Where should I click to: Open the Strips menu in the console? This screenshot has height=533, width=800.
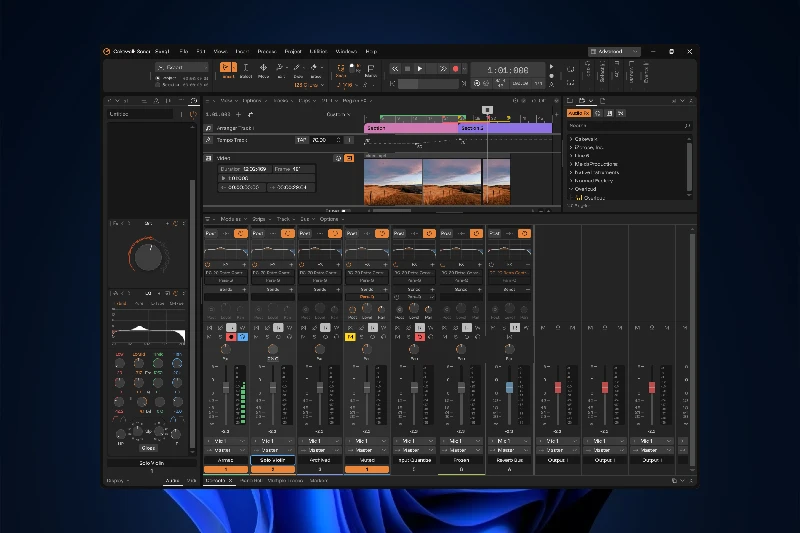(x=259, y=218)
